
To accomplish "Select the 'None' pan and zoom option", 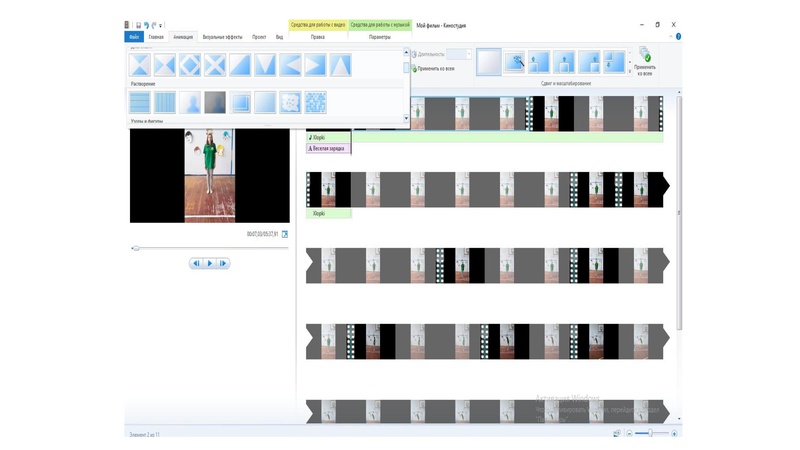I will click(x=488, y=62).
